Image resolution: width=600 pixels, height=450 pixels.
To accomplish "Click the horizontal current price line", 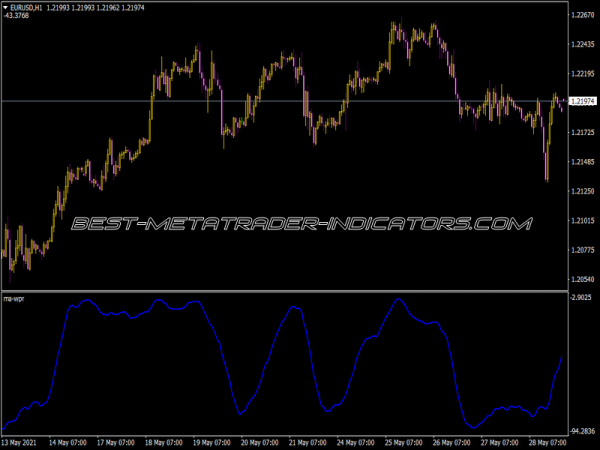I will [x=100, y=102].
